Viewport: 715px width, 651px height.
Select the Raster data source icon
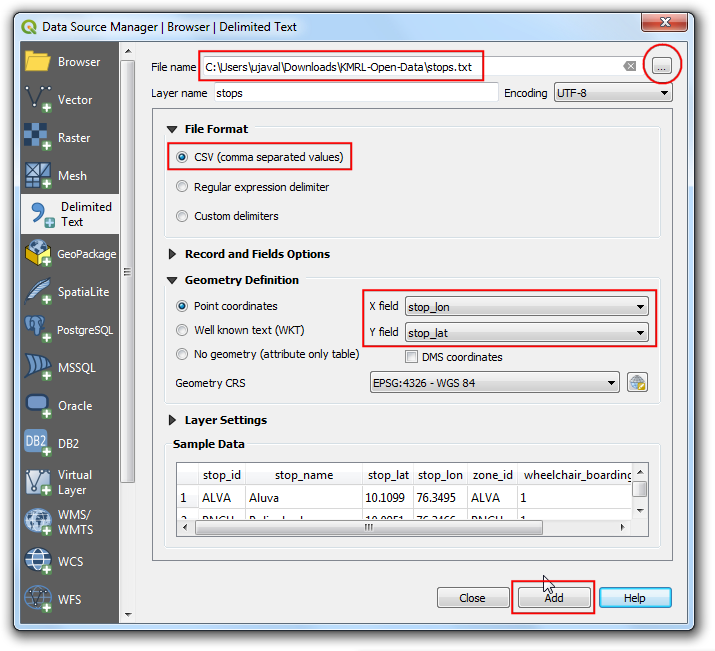38,138
